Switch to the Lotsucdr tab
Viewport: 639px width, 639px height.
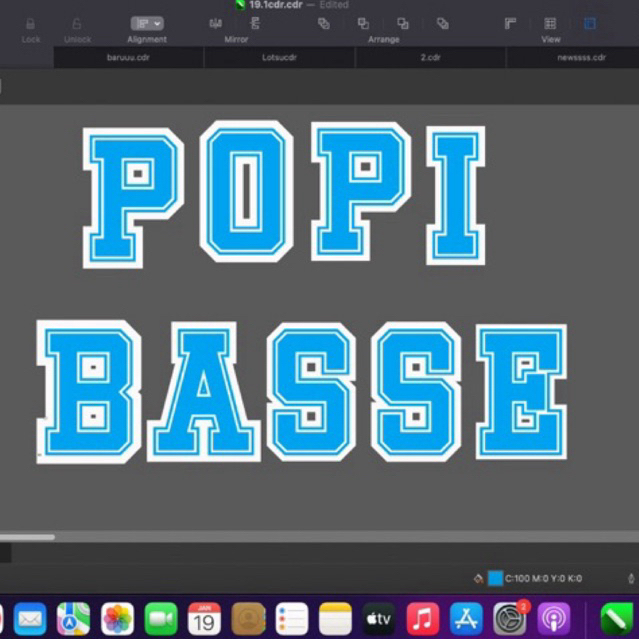pyautogui.click(x=279, y=58)
